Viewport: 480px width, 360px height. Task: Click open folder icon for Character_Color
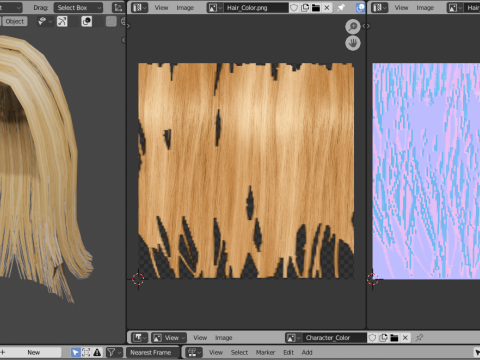tap(394, 338)
